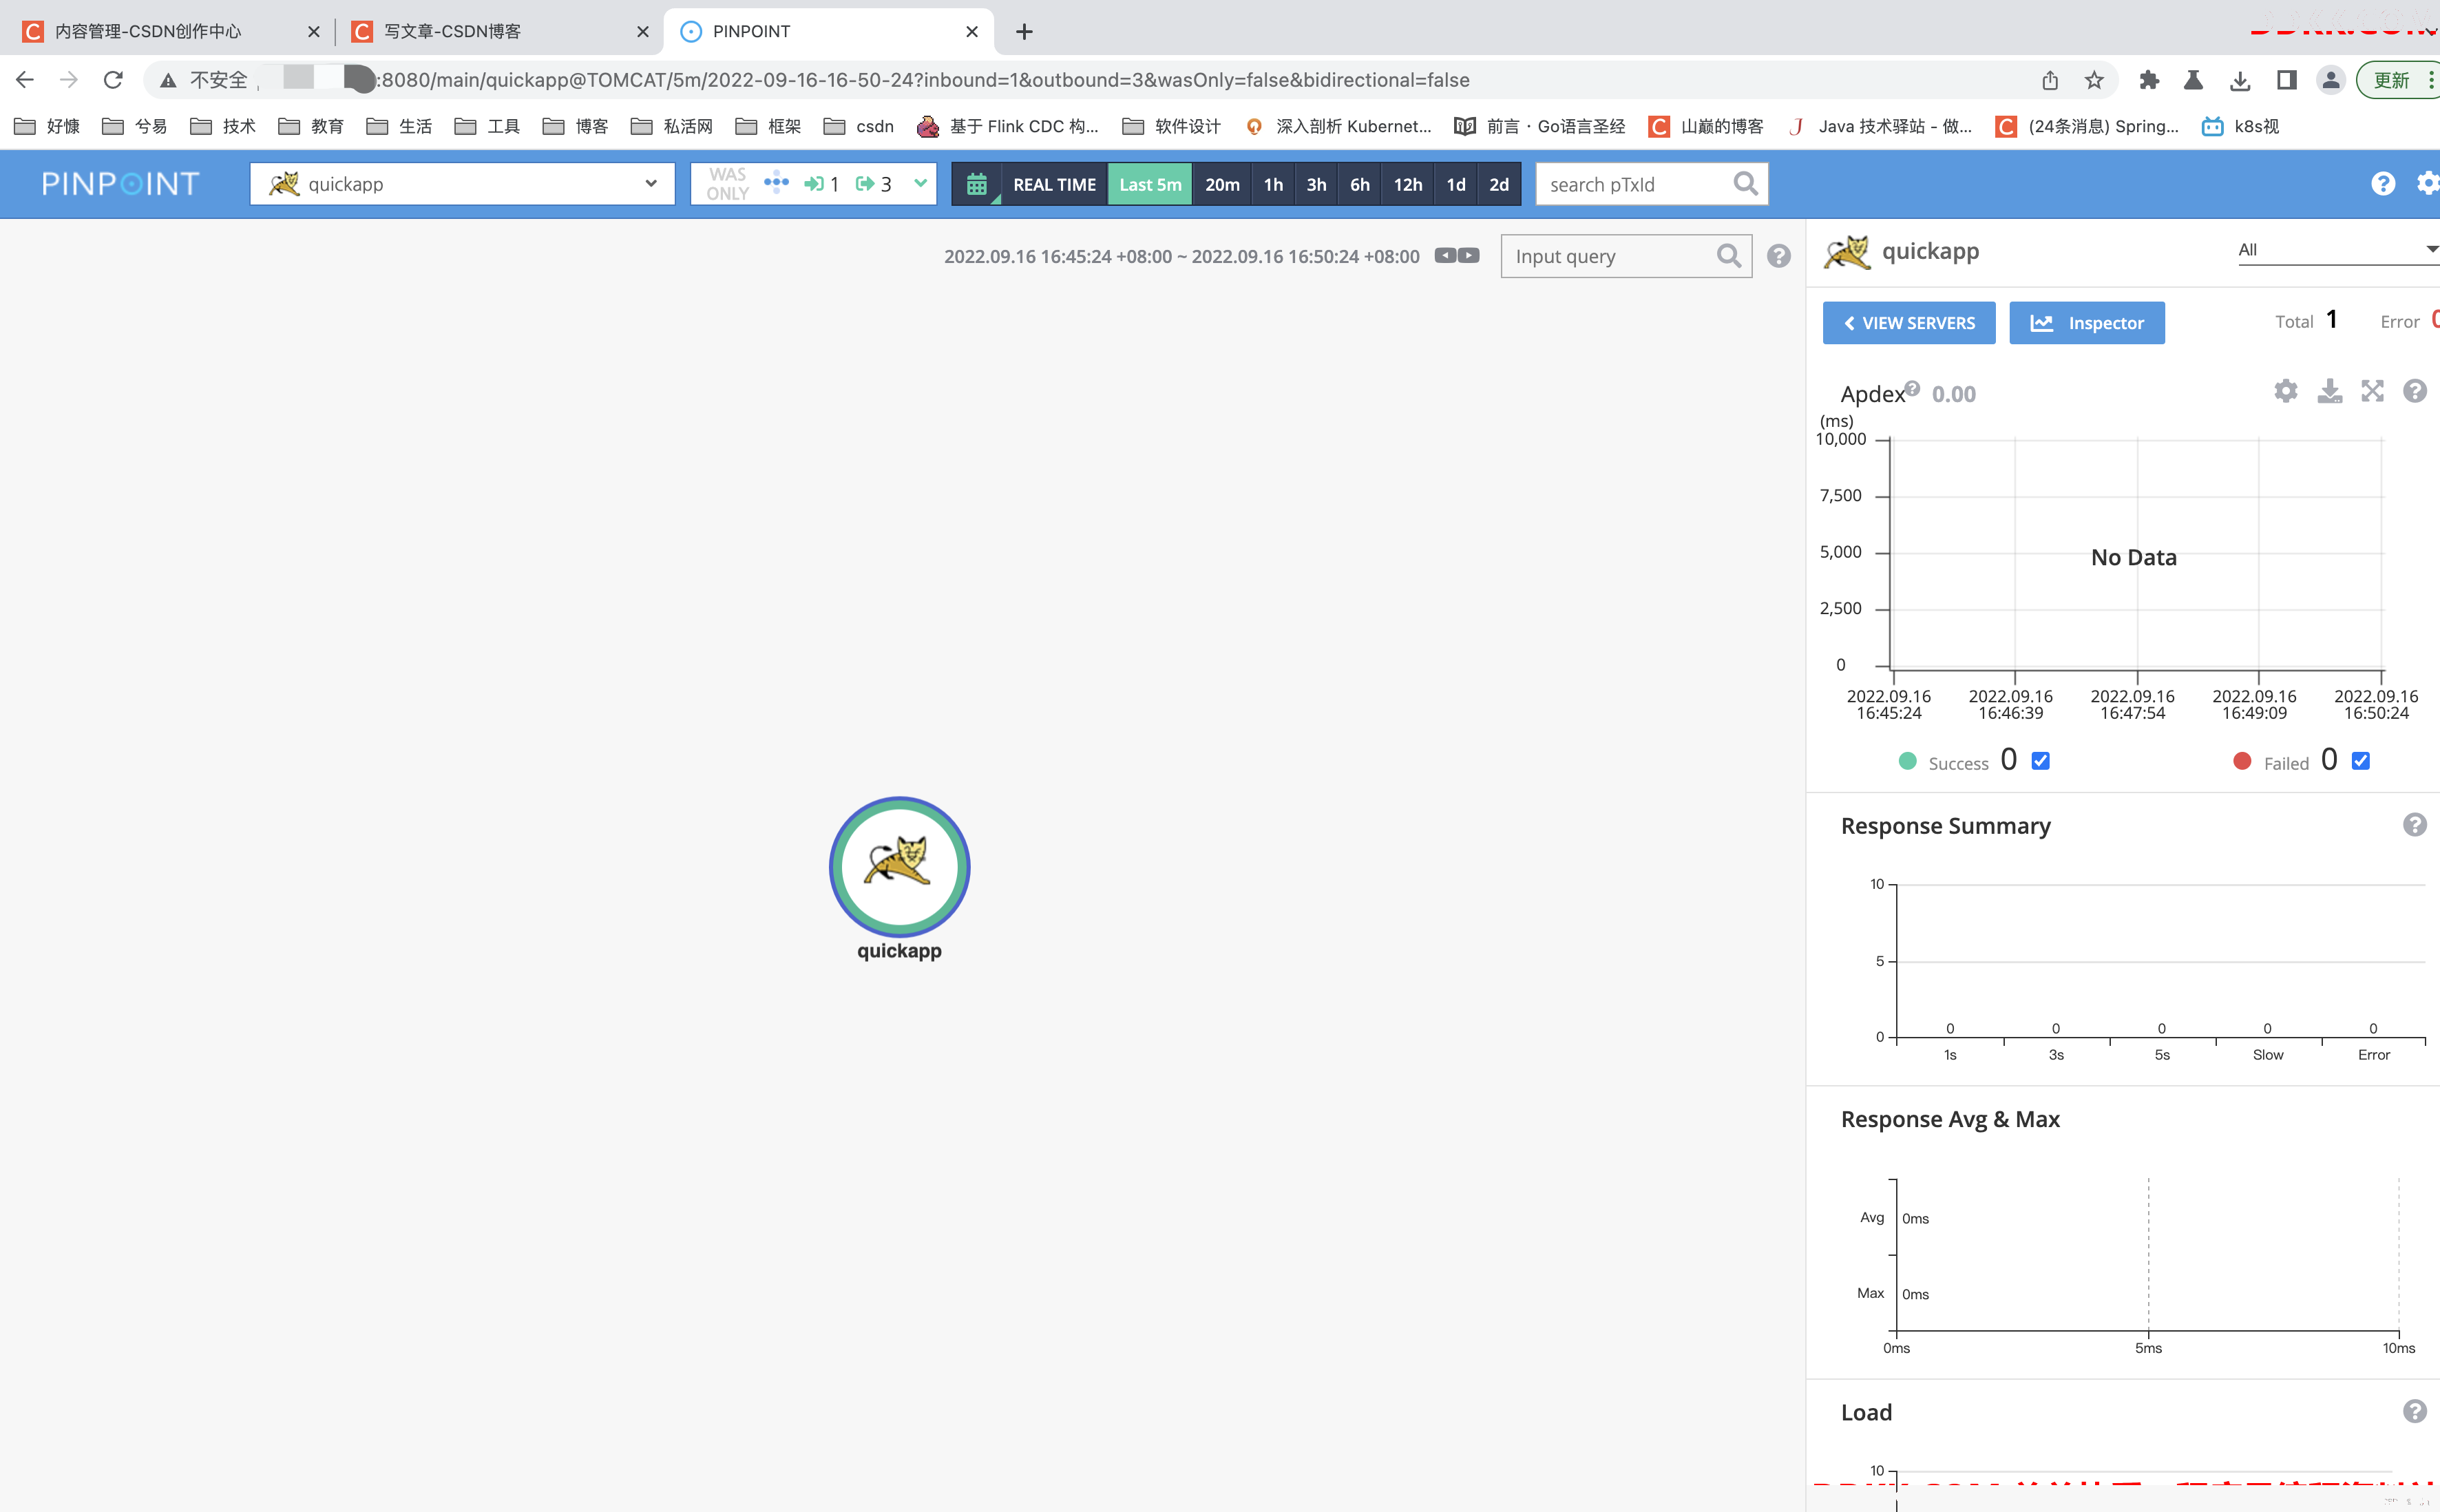
Task: Click the PINPOINT logo
Action: pos(121,184)
